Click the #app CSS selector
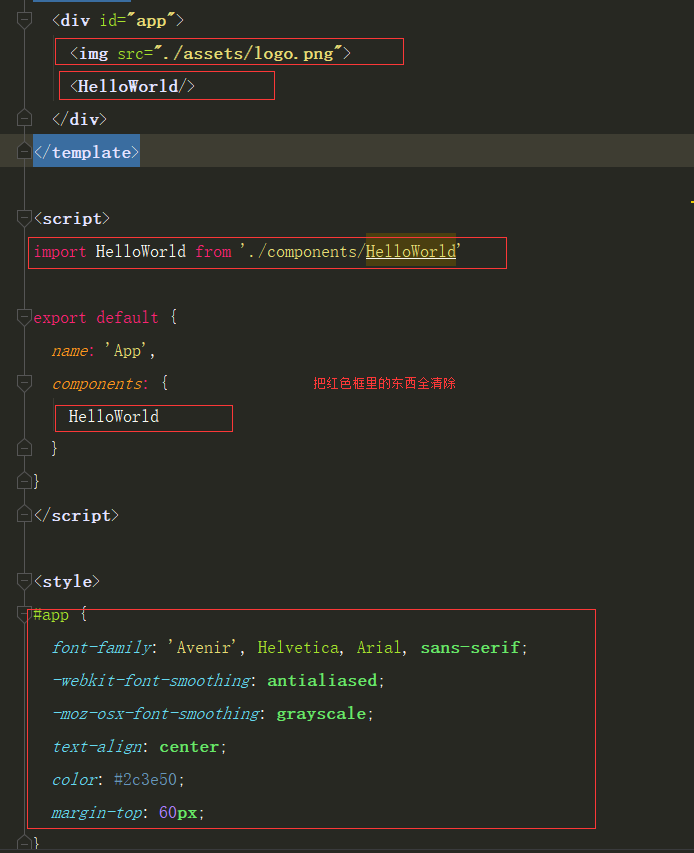 tap(51, 615)
